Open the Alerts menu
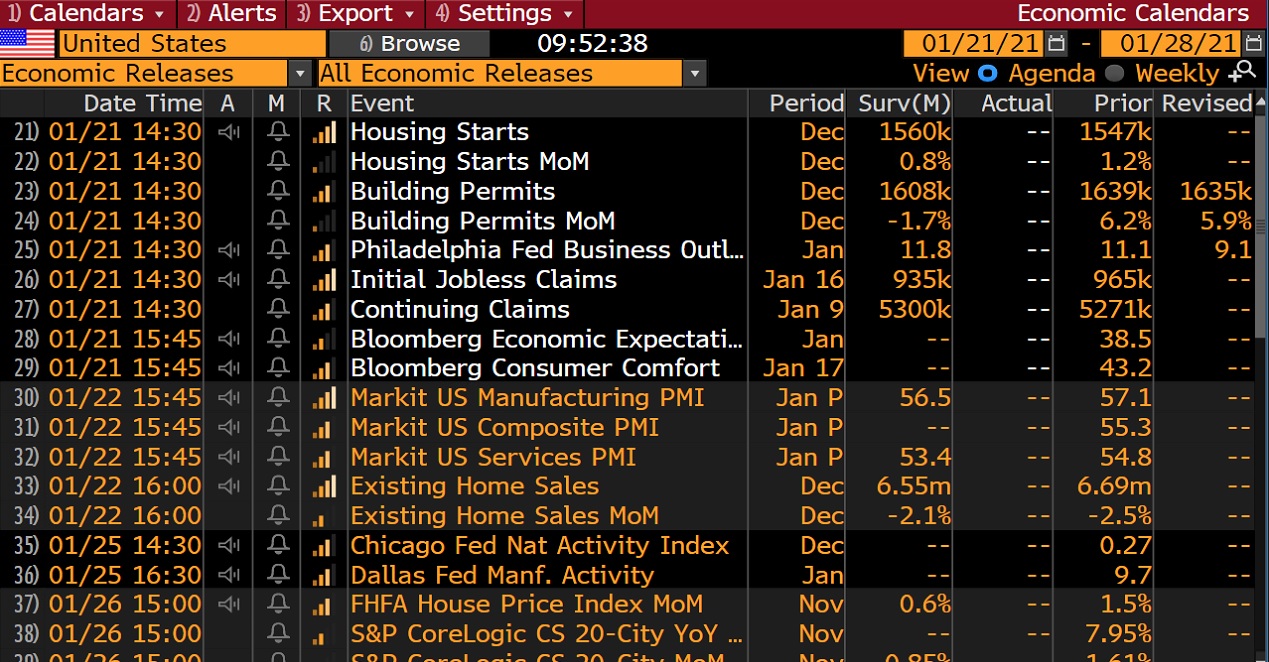Viewport: 1269px width, 662px height. (231, 14)
